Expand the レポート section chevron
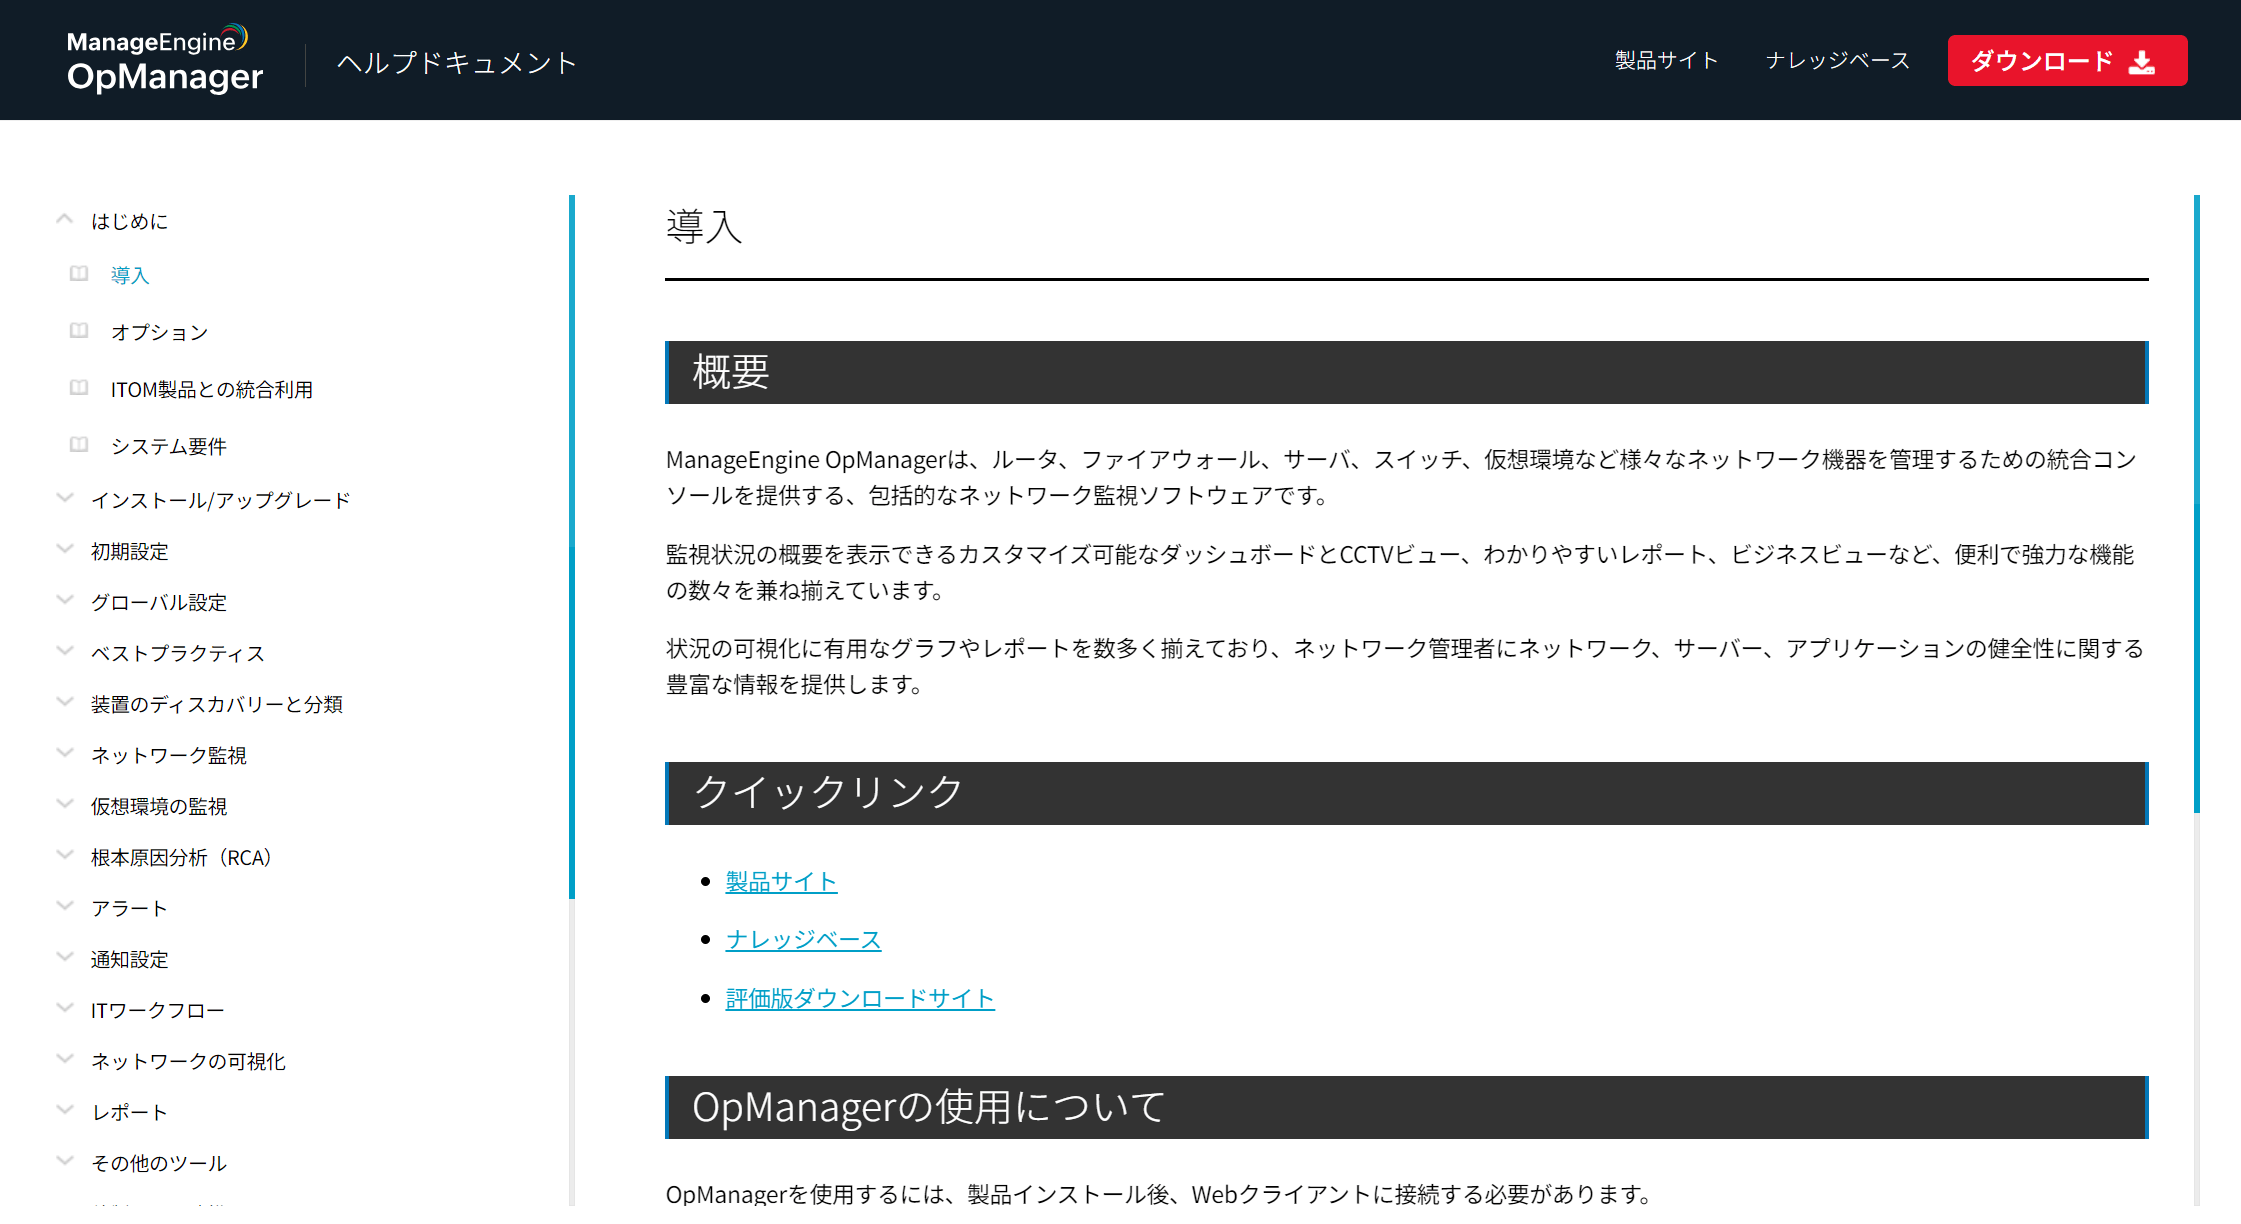Viewport: 2241px width, 1224px height. [x=65, y=1110]
